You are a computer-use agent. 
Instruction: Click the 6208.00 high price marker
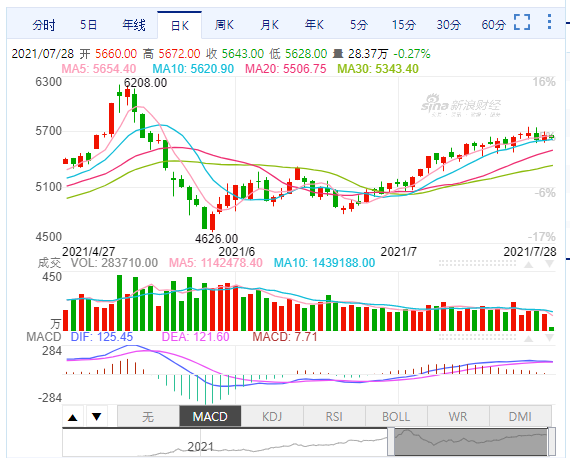[145, 83]
